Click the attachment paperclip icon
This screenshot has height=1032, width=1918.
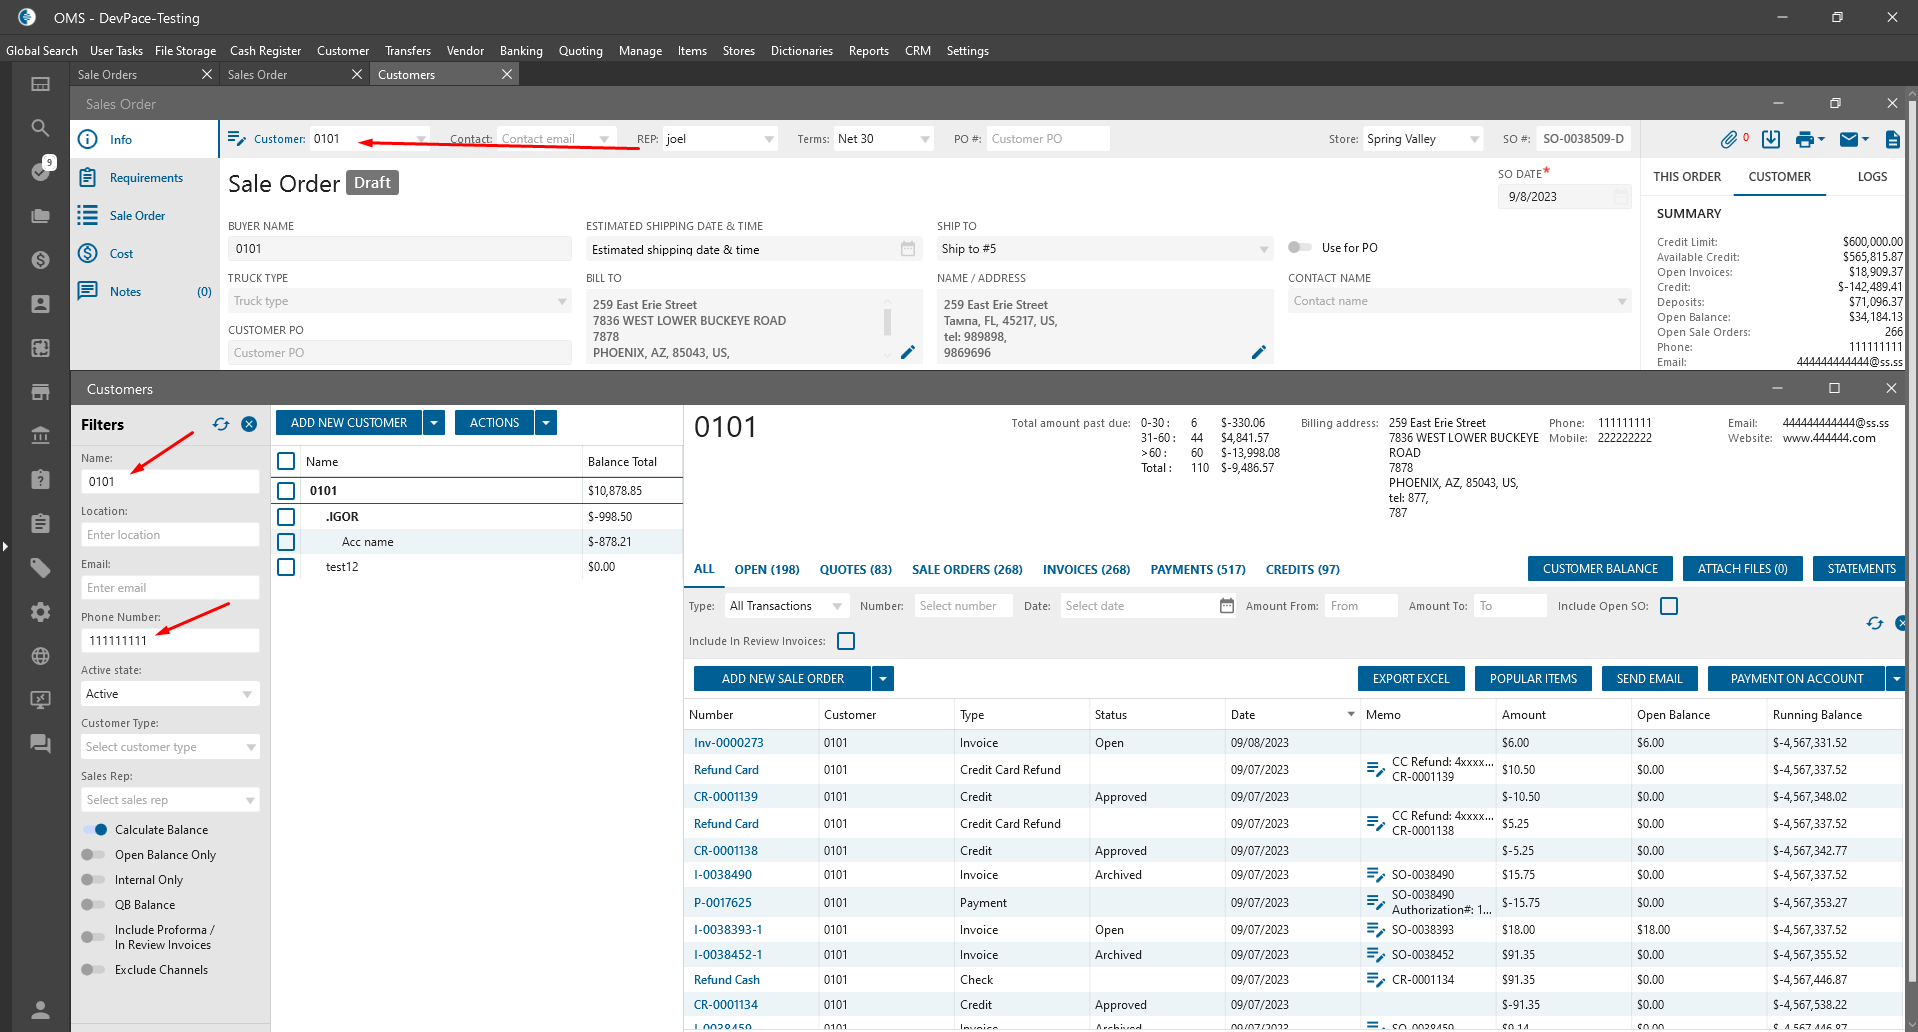pyautogui.click(x=1728, y=140)
